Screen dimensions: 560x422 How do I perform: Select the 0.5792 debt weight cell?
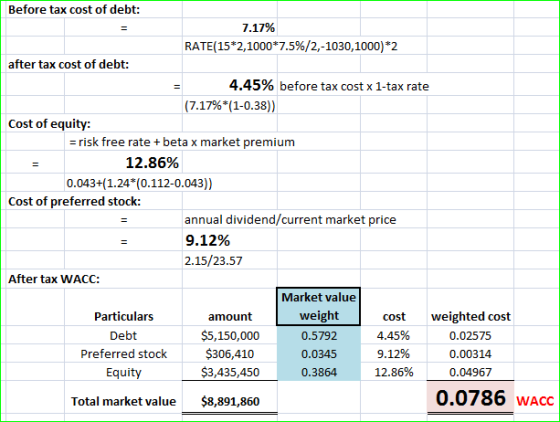click(319, 336)
